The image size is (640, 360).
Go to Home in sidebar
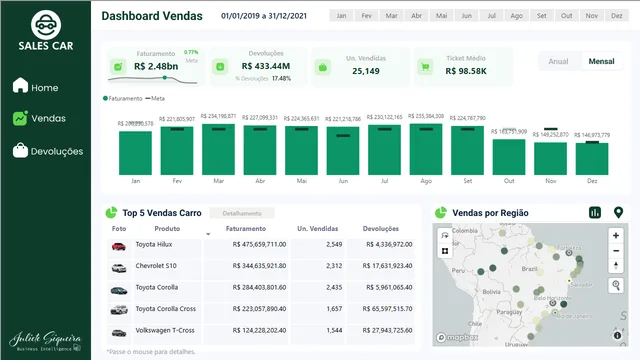coord(44,88)
